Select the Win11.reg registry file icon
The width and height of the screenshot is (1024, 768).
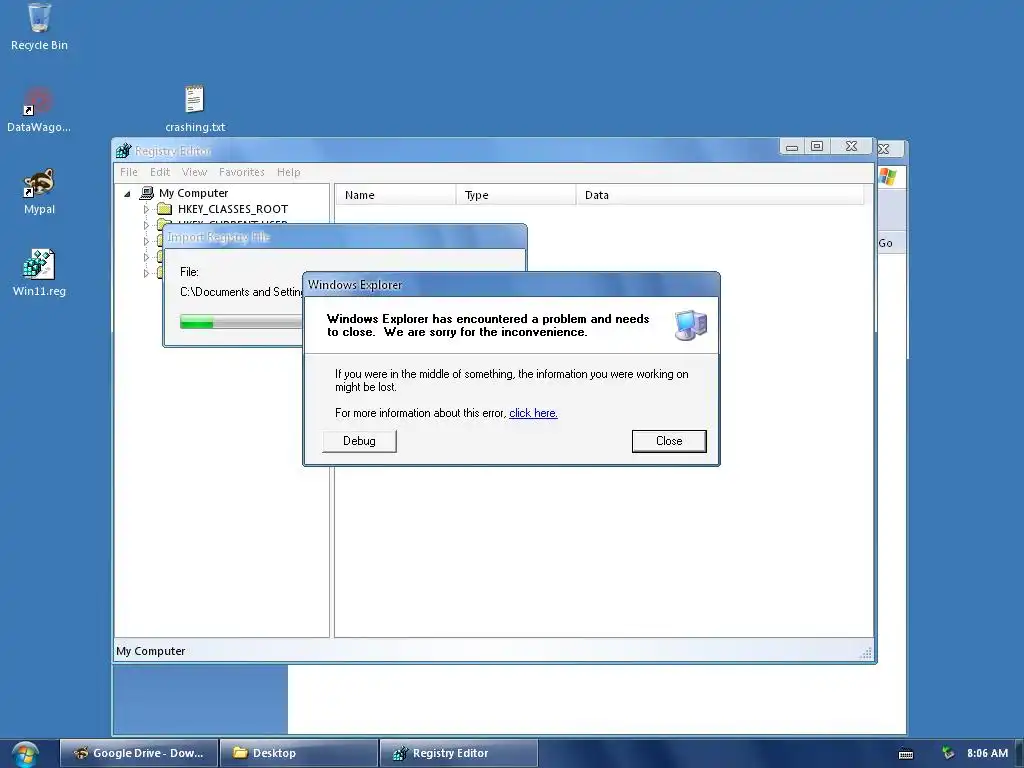coord(39,264)
